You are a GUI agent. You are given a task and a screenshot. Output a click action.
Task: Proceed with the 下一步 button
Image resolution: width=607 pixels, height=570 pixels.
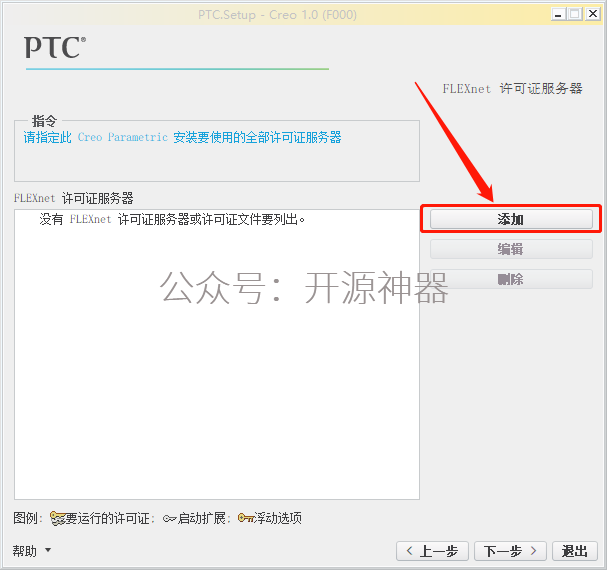coord(510,551)
